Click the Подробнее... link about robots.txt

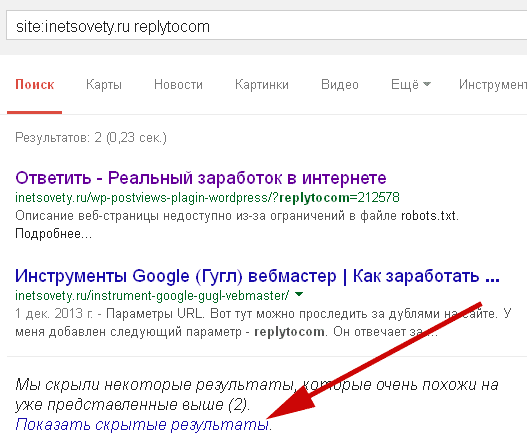[x=53, y=234]
